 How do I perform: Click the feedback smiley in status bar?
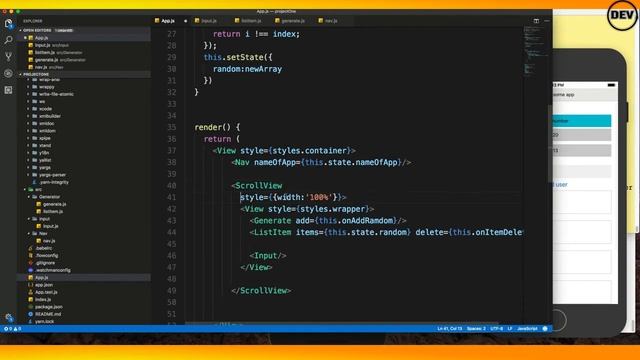[545, 329]
